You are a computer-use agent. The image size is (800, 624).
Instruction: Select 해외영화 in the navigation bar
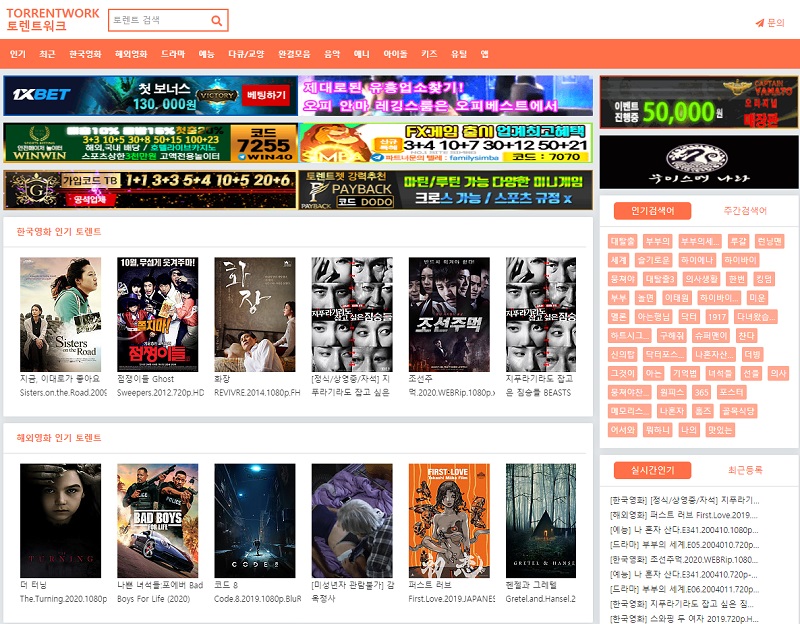(x=131, y=54)
